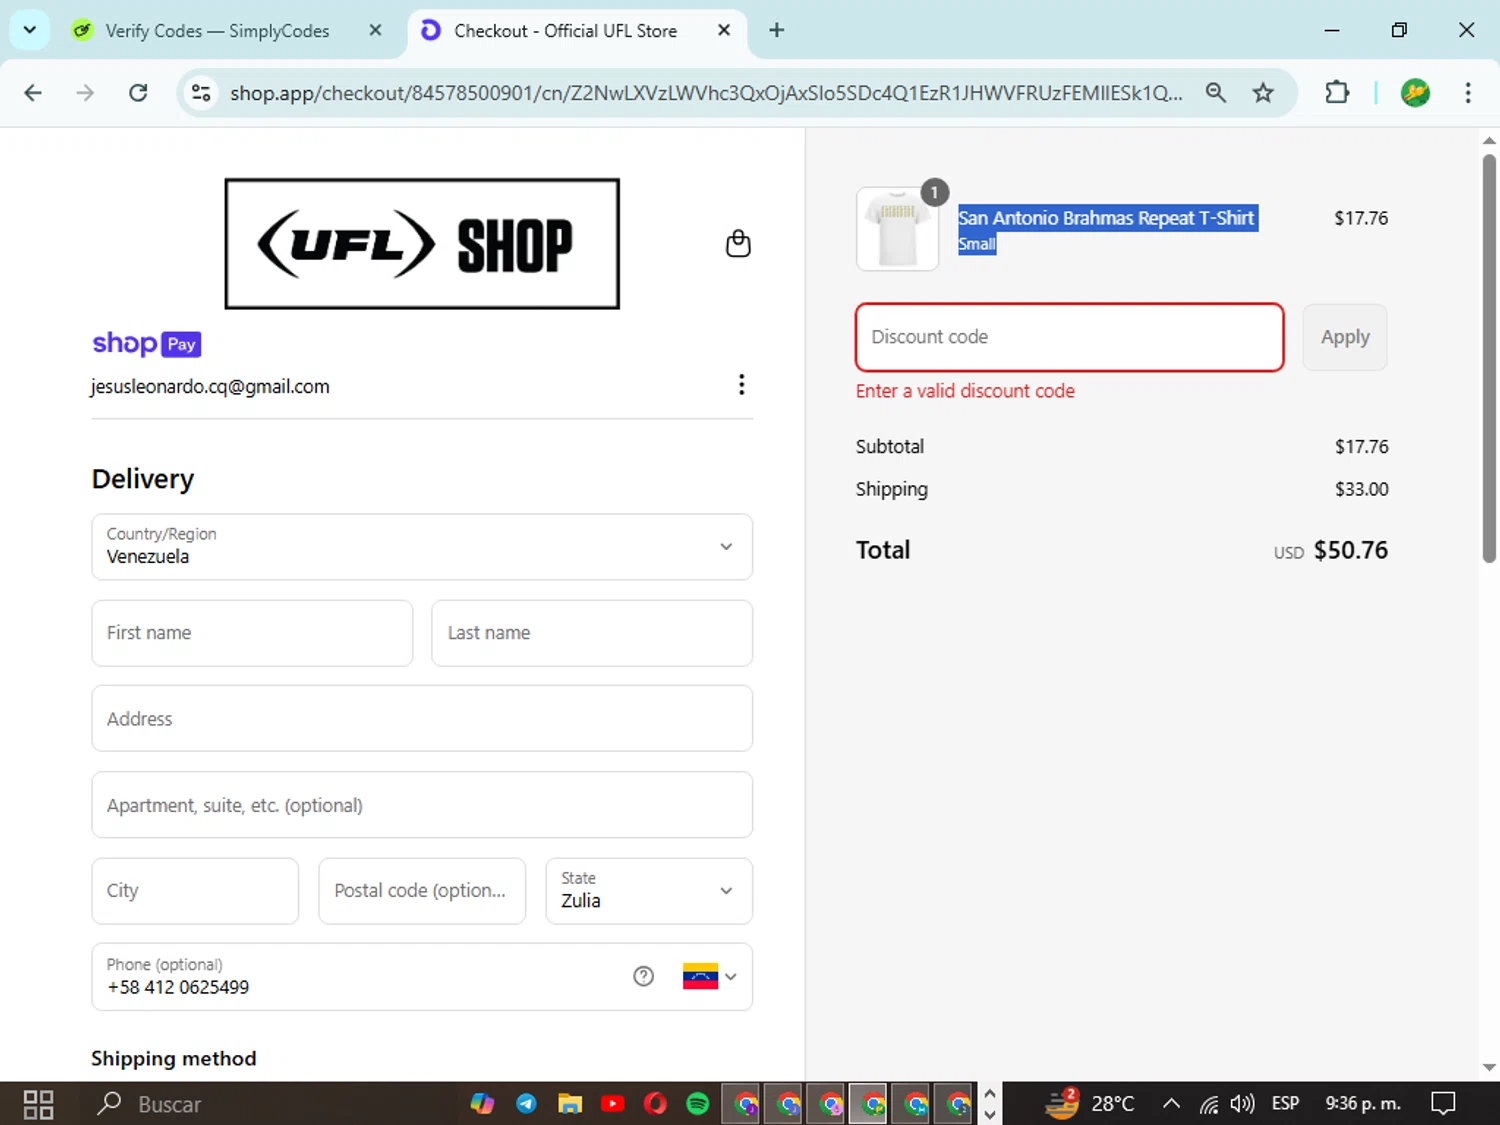Open the three-dot menu beside the email
The height and width of the screenshot is (1125, 1500).
coord(741,385)
